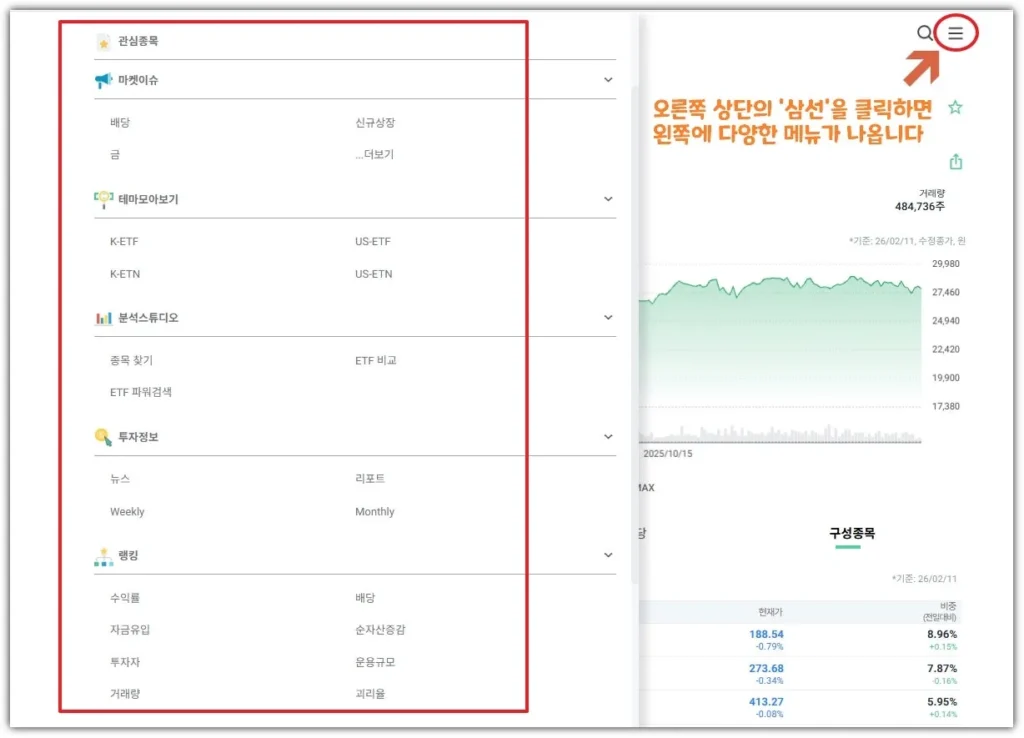
Task: Open the hamburger menu icon
Action: coord(956,34)
